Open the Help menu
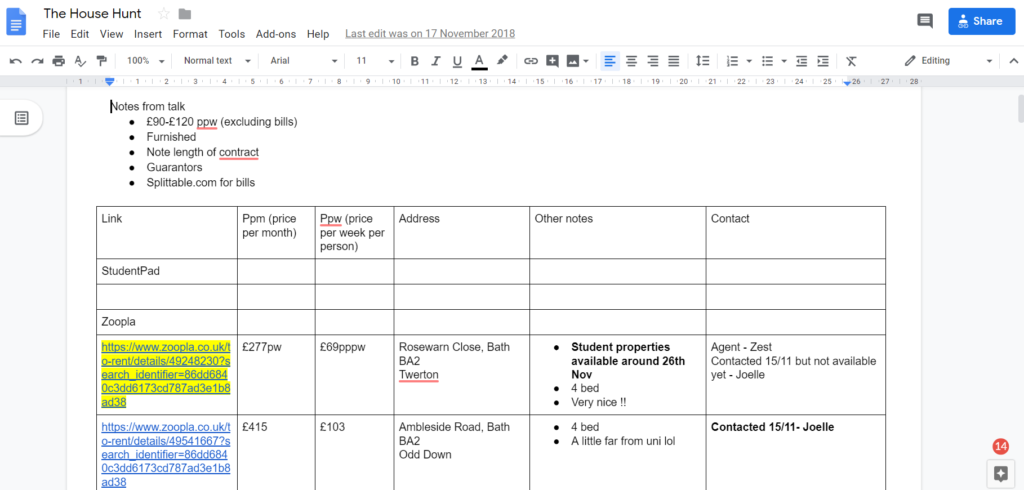Image resolution: width=1024 pixels, height=490 pixels. click(x=318, y=34)
